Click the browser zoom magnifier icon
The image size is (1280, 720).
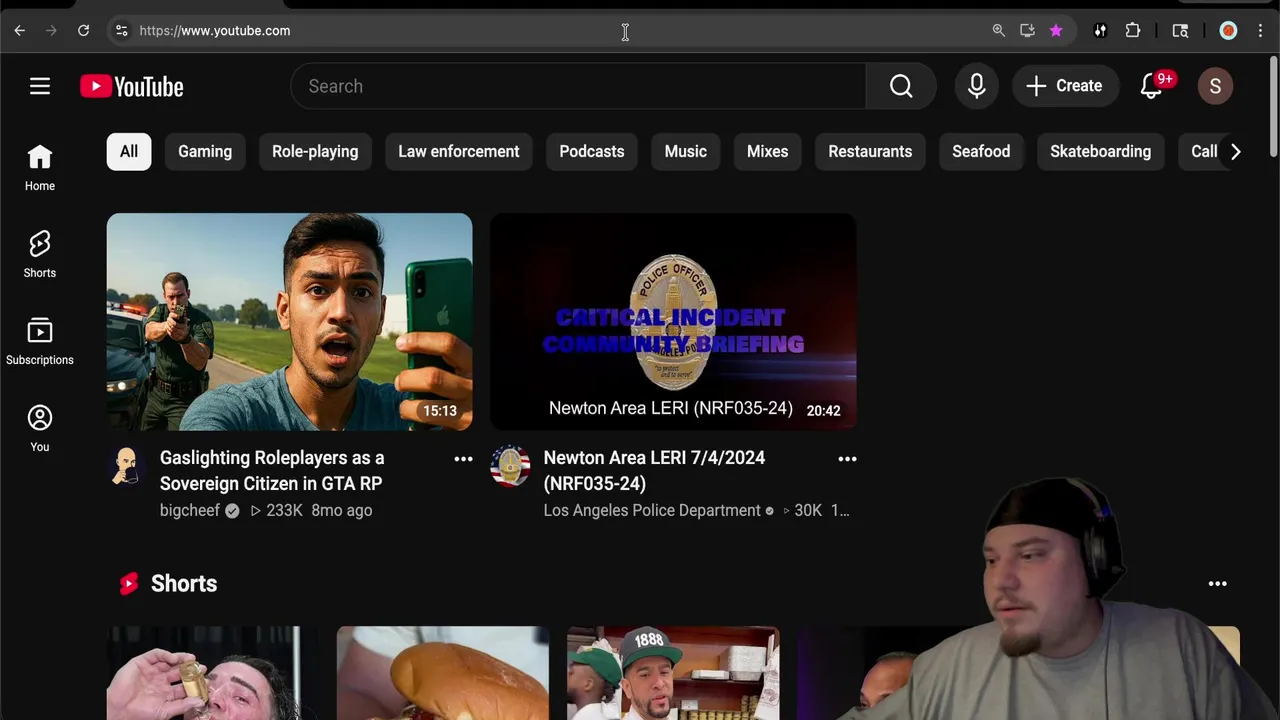998,31
